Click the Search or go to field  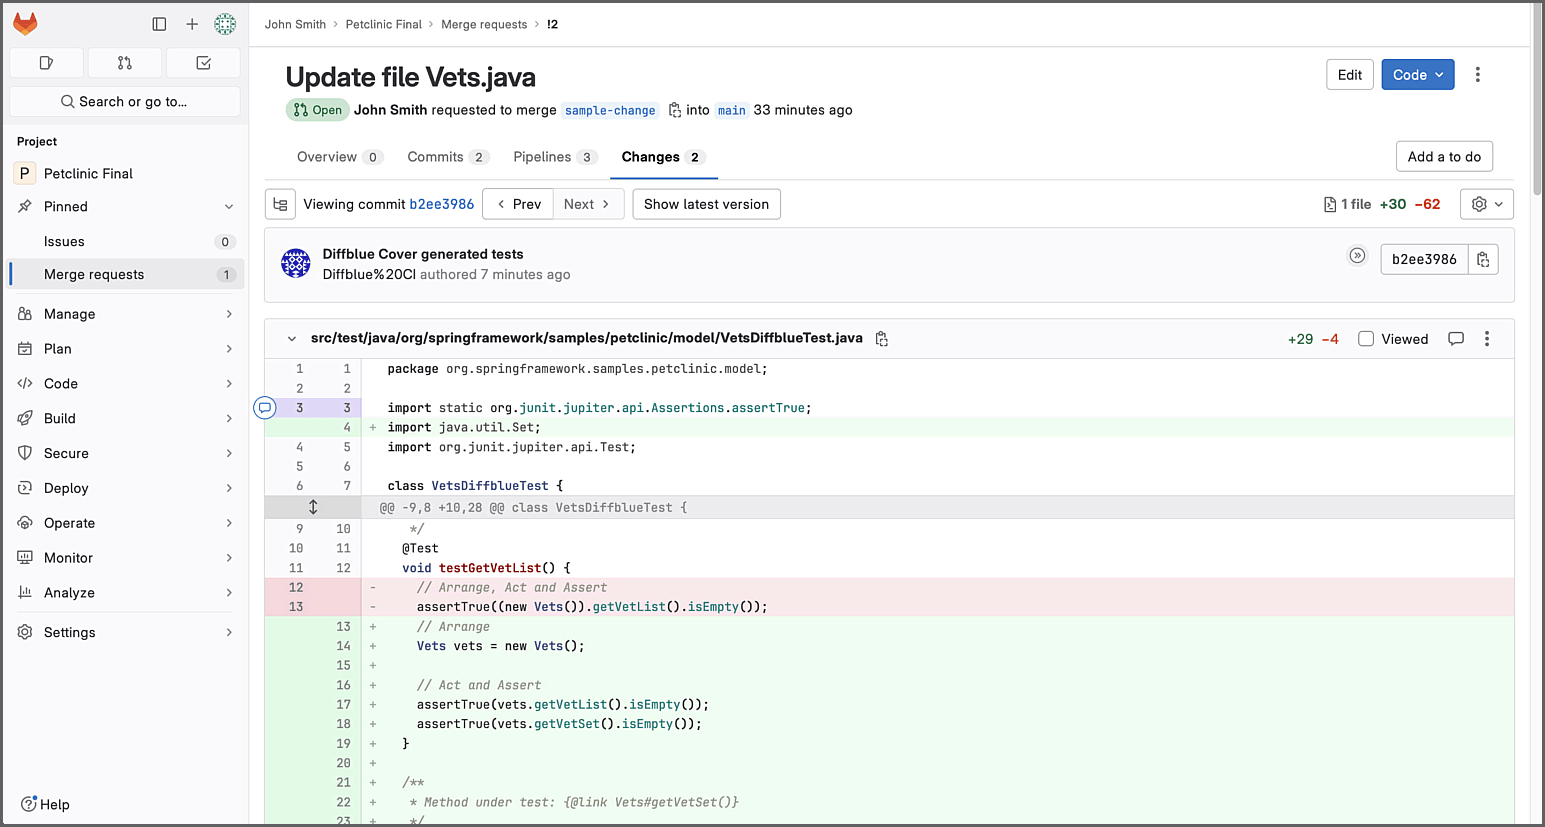124,101
